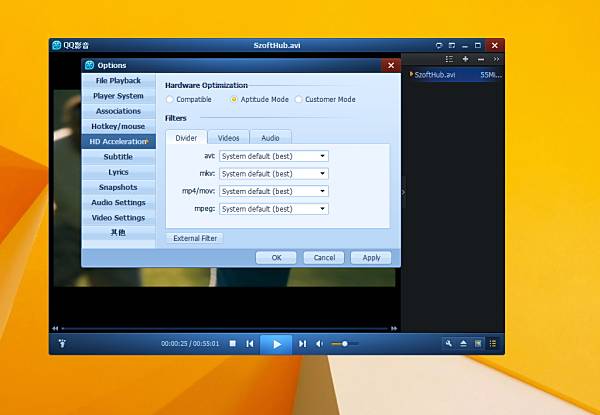The width and height of the screenshot is (600, 415).
Task: Collapse playlist with the side-edge arrow
Action: point(403,192)
